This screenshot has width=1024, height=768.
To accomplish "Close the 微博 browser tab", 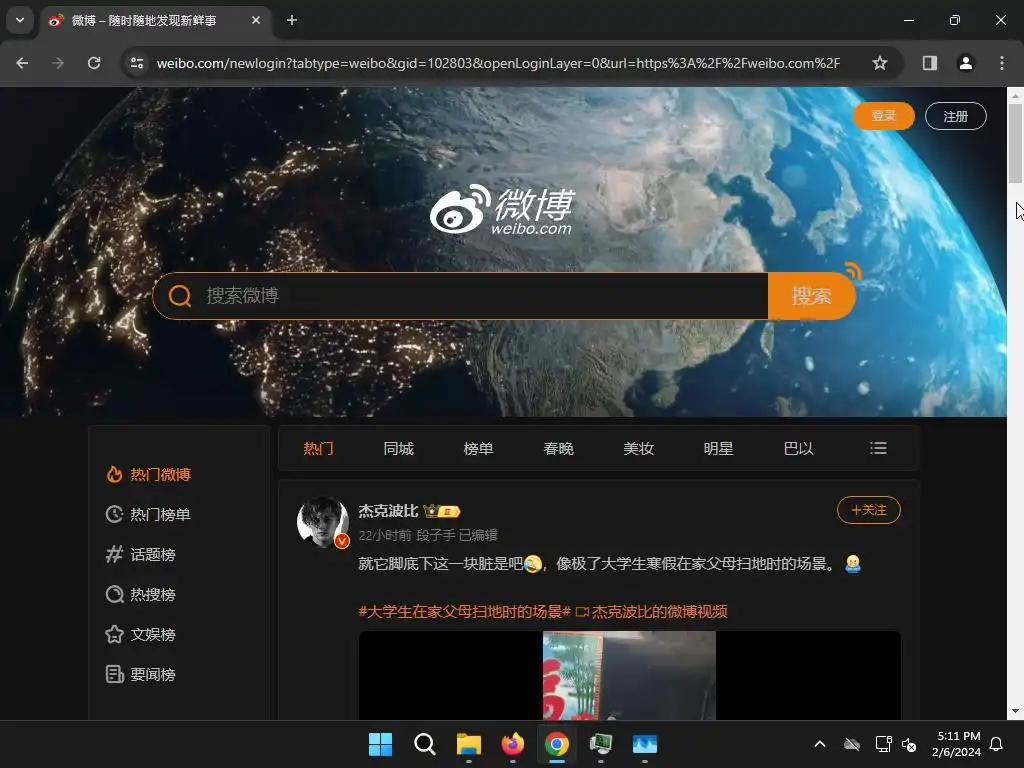I will coord(256,20).
